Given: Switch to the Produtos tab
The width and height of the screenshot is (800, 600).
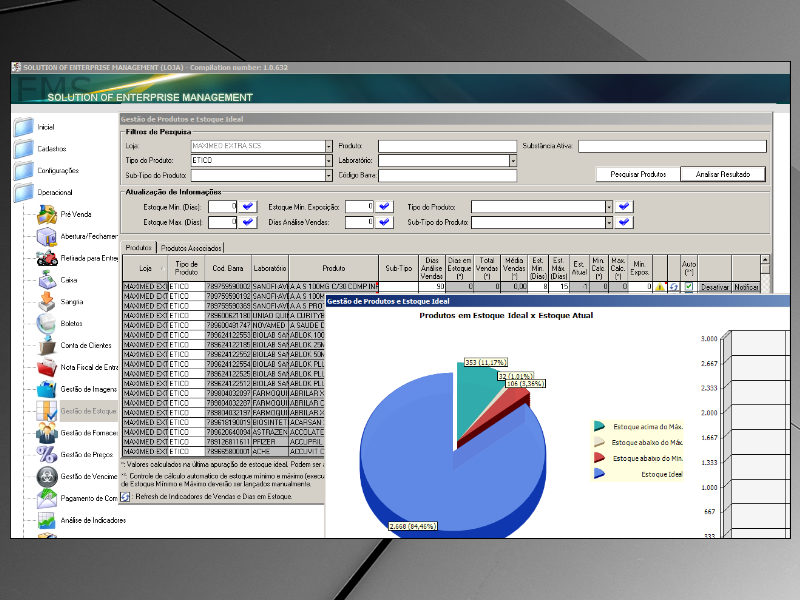Looking at the screenshot, I should click(x=139, y=247).
